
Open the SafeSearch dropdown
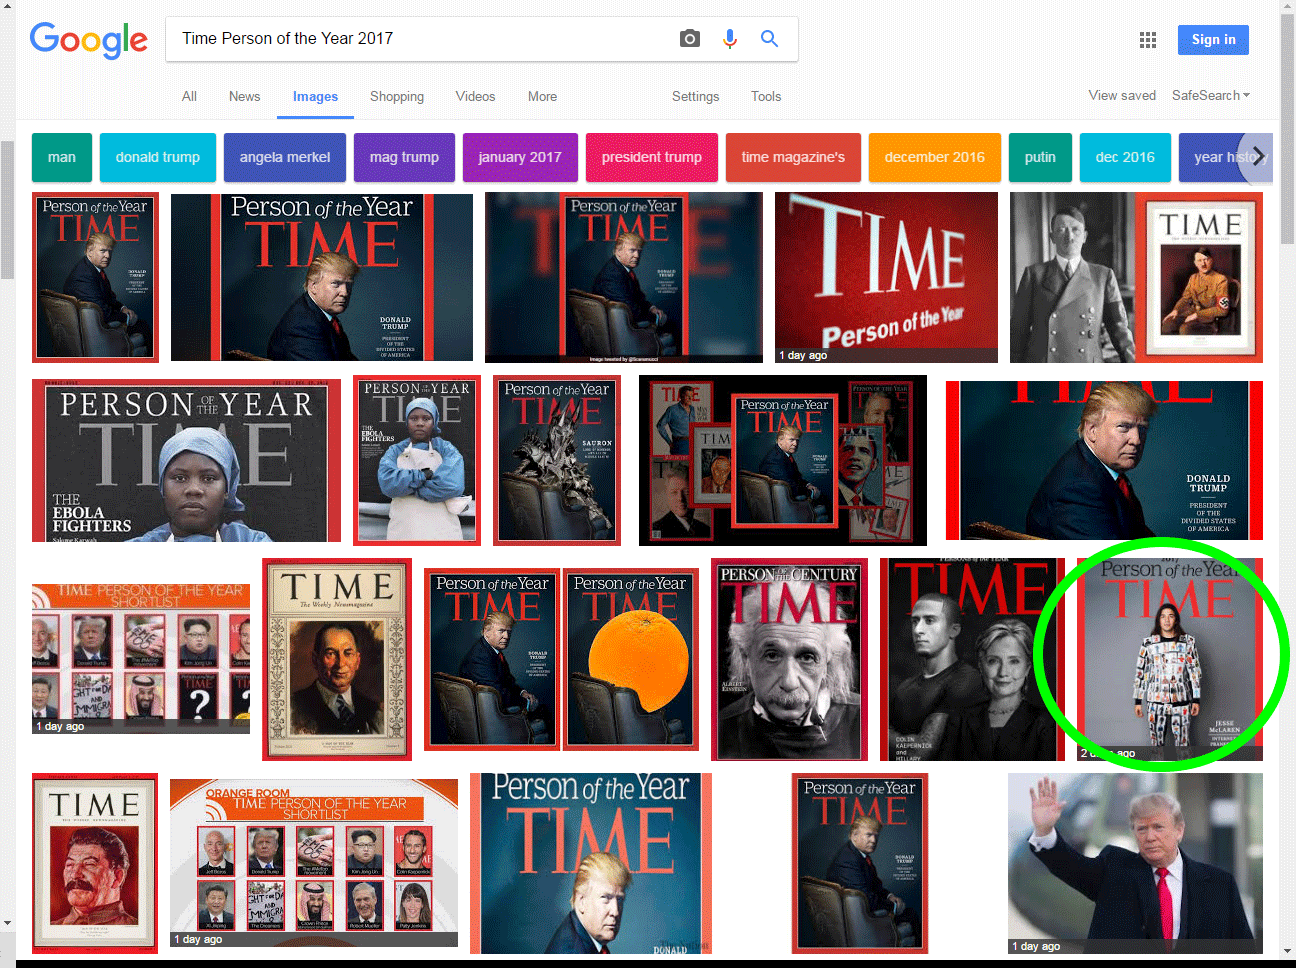(x=1210, y=95)
